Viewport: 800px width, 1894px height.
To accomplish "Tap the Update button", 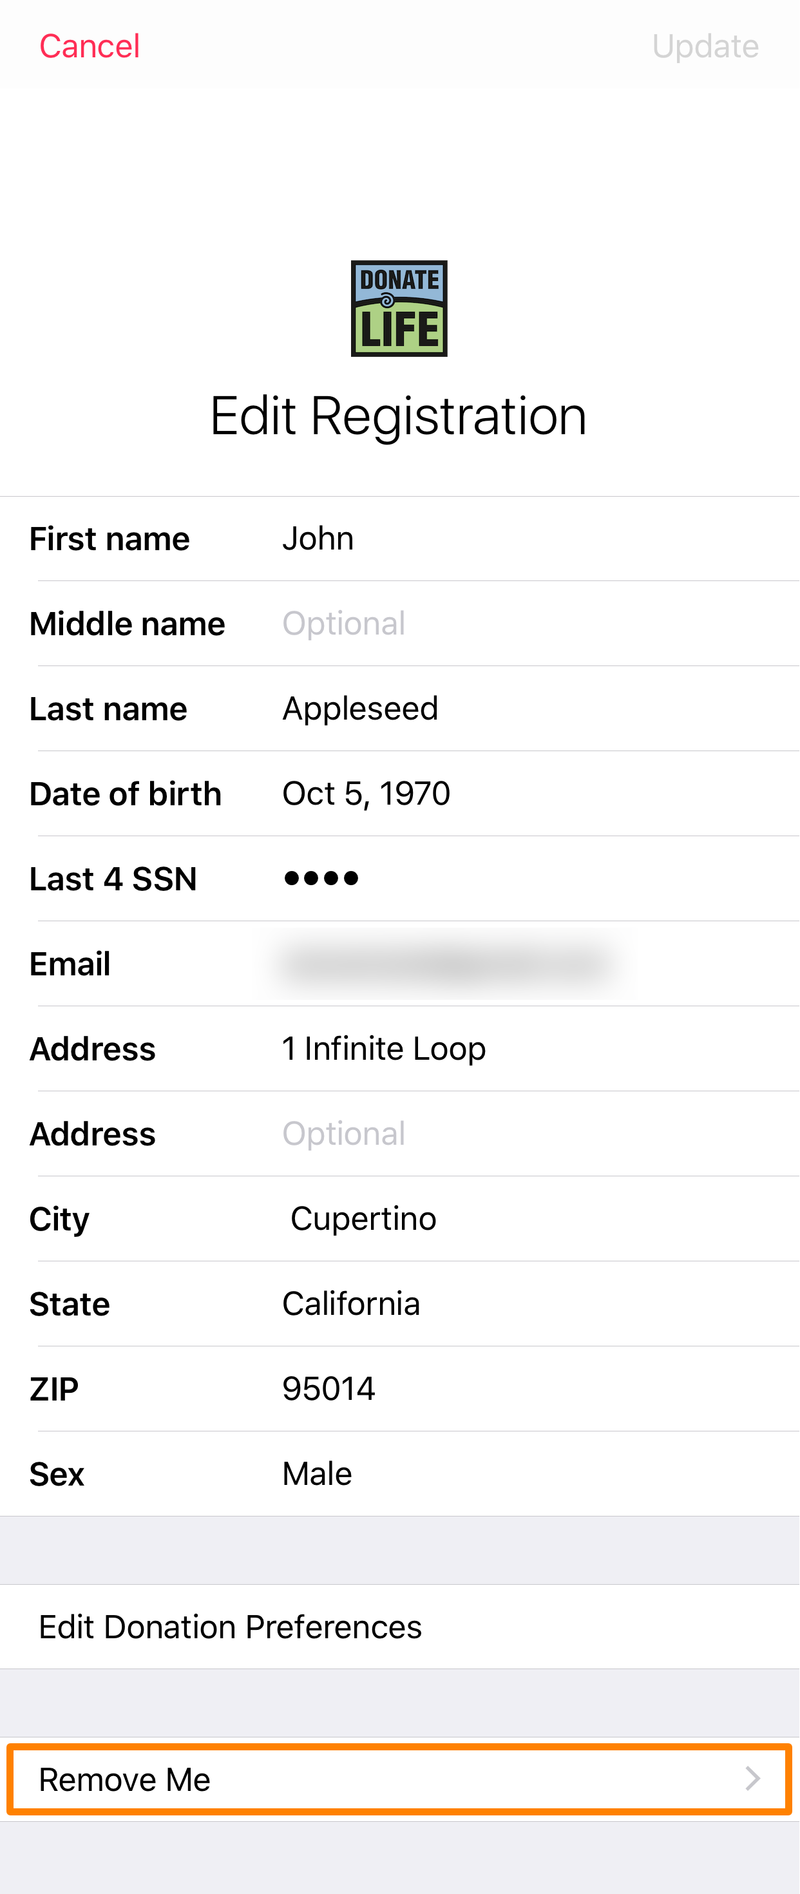I will 705,46.
